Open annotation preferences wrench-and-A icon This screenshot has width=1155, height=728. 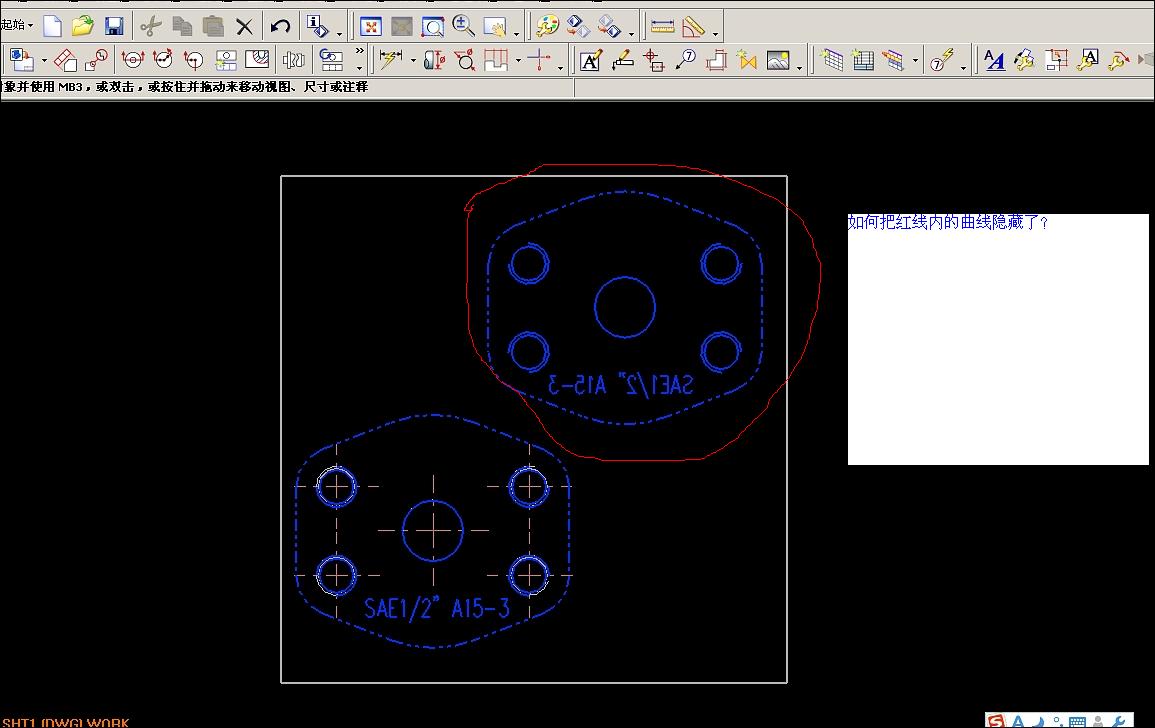(1087, 60)
